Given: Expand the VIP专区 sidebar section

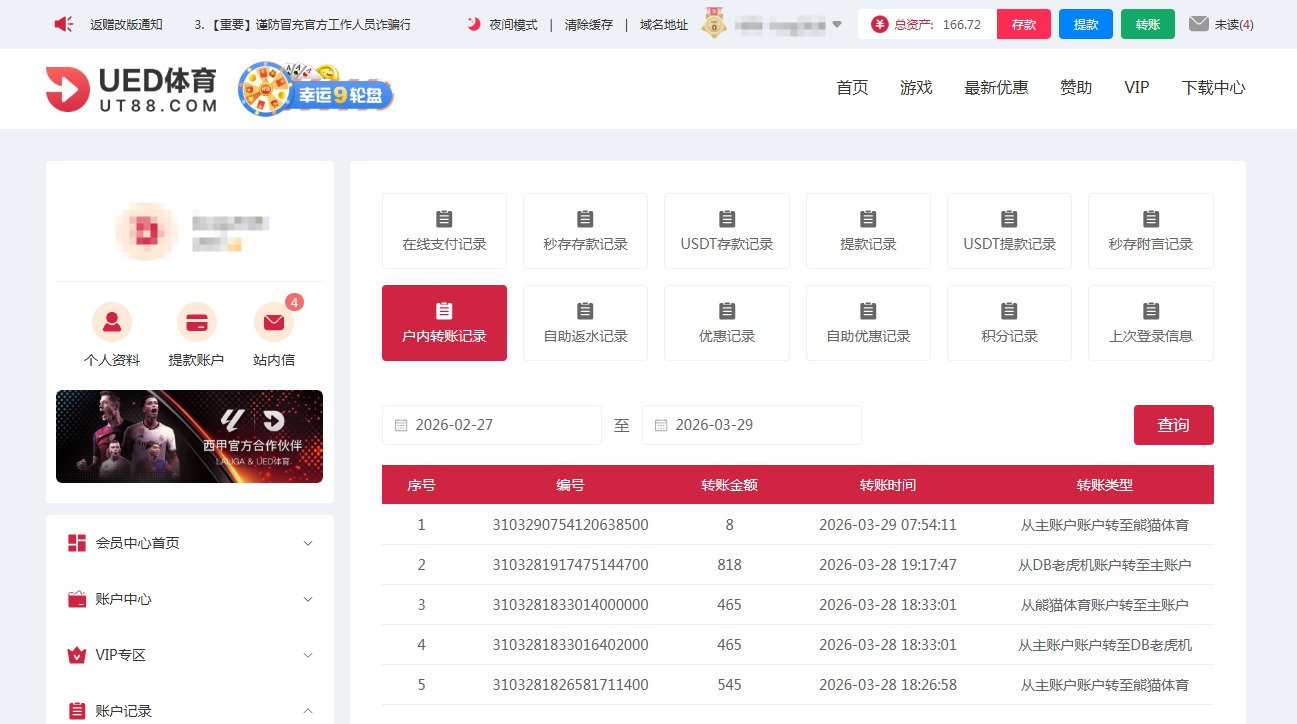Looking at the screenshot, I should (189, 655).
